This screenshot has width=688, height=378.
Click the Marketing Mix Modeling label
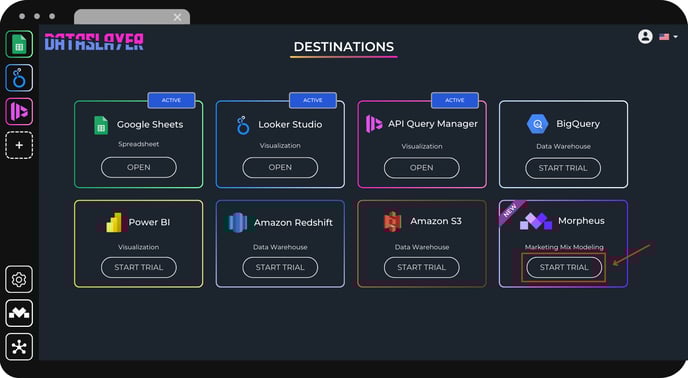[x=564, y=247]
